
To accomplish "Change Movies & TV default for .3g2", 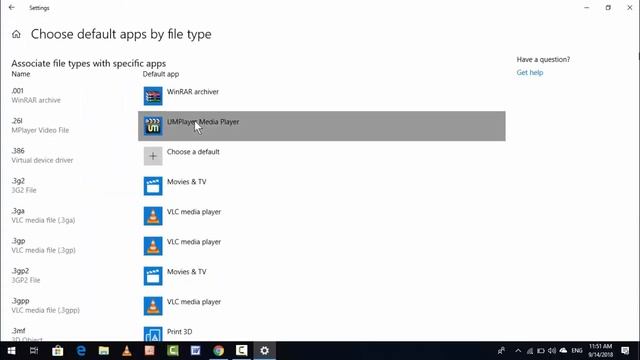I will pyautogui.click(x=322, y=186).
